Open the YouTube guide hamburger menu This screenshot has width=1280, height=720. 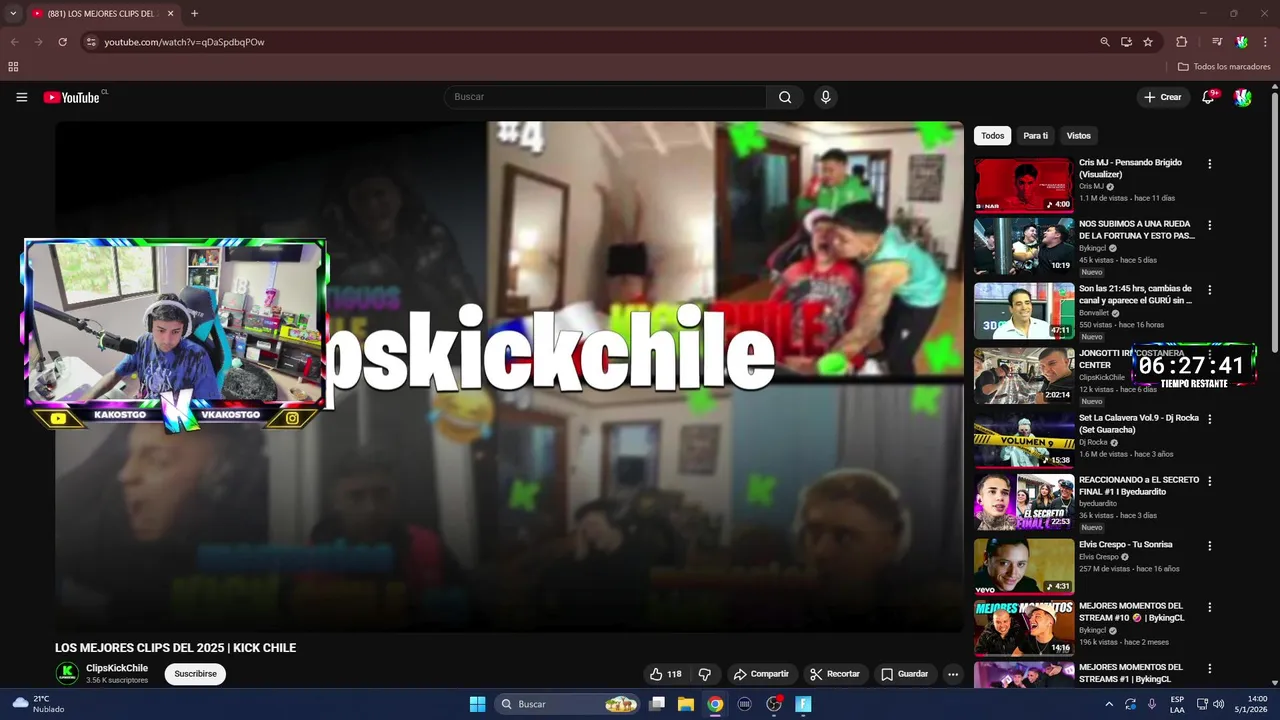22,97
